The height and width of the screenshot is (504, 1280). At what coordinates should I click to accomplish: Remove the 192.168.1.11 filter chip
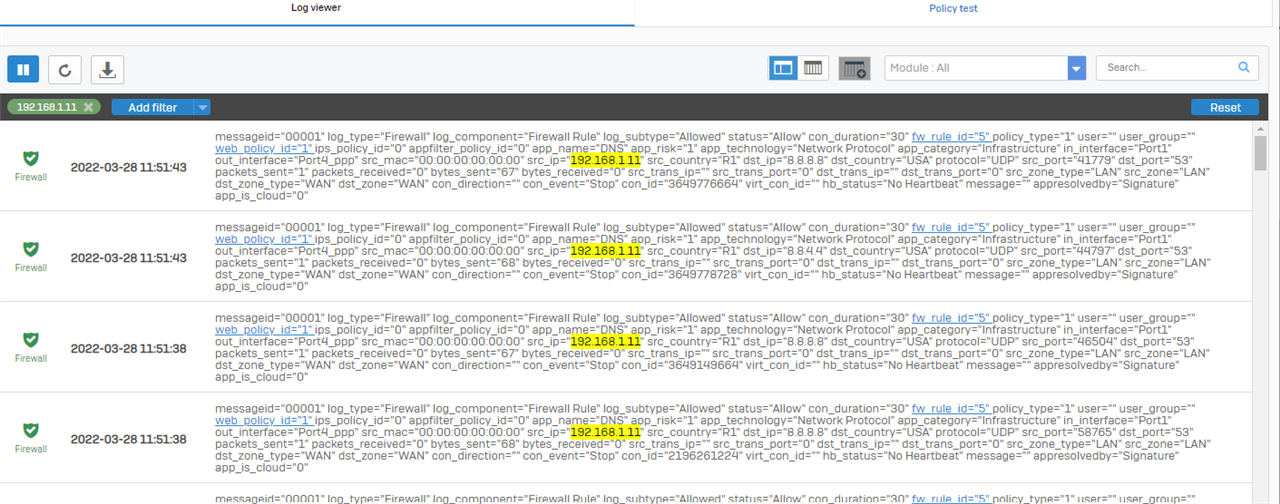88,107
